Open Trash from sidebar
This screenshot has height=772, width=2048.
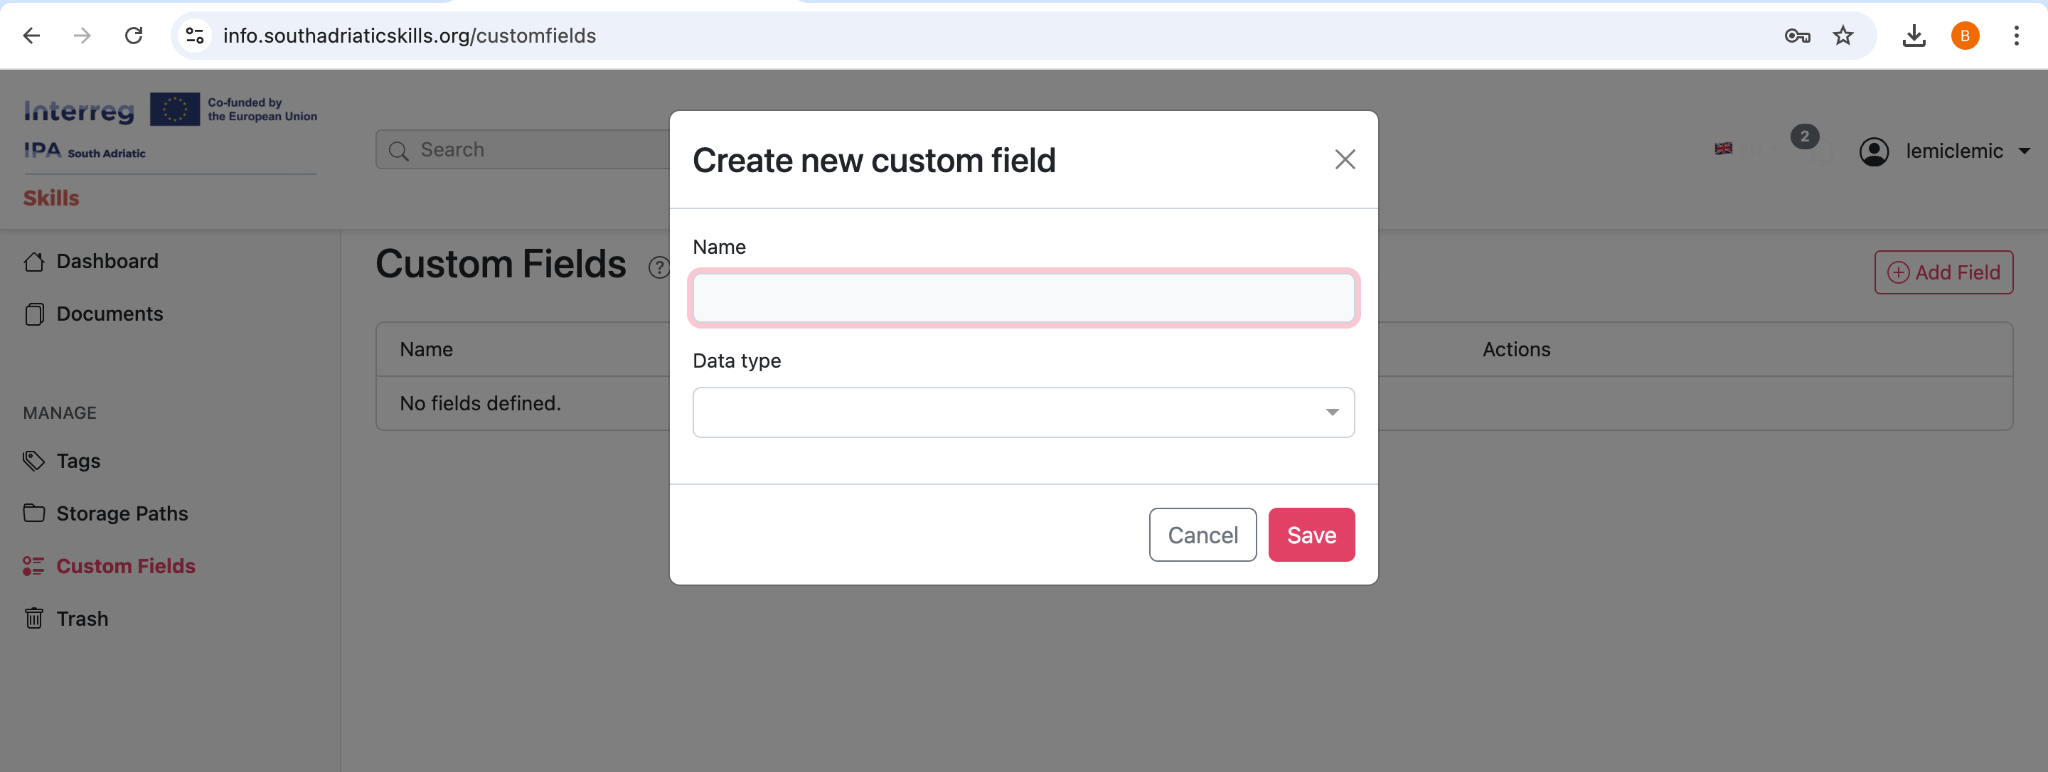pyautogui.click(x=82, y=619)
